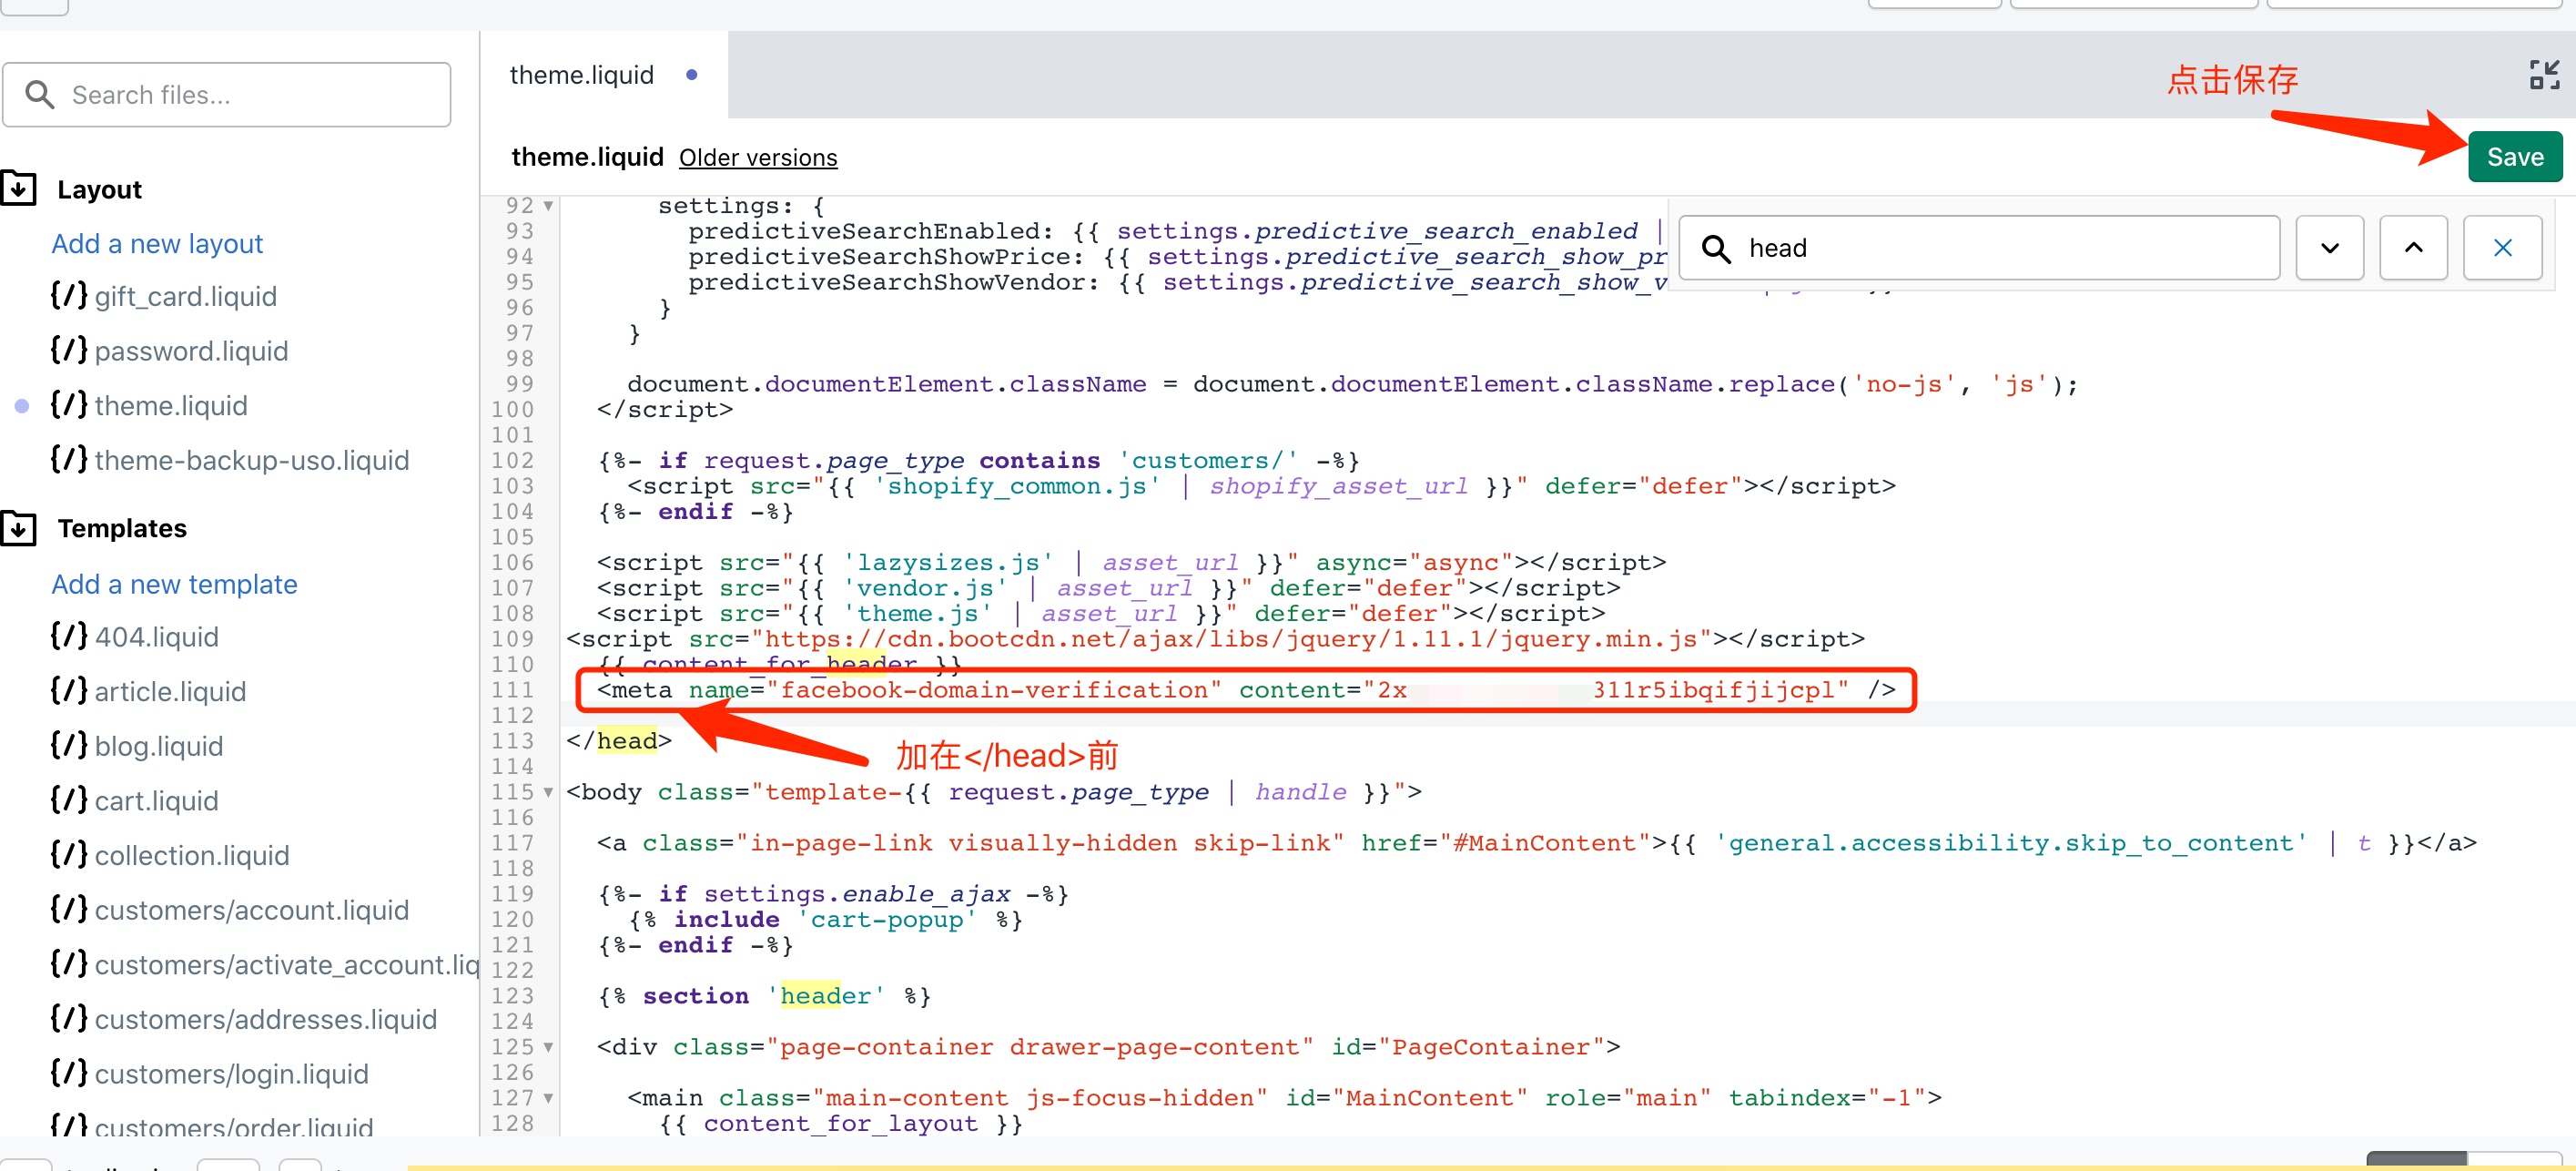Screen dimensions: 2576x1171
Task: Fold main block at line 127
Action: tap(548, 1098)
